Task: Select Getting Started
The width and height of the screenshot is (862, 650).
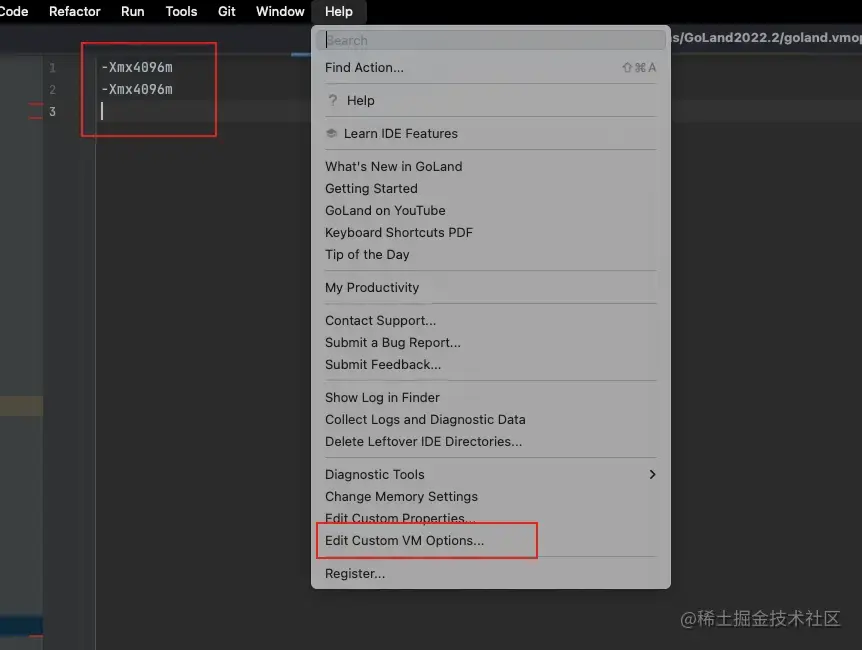Action: 490,189
